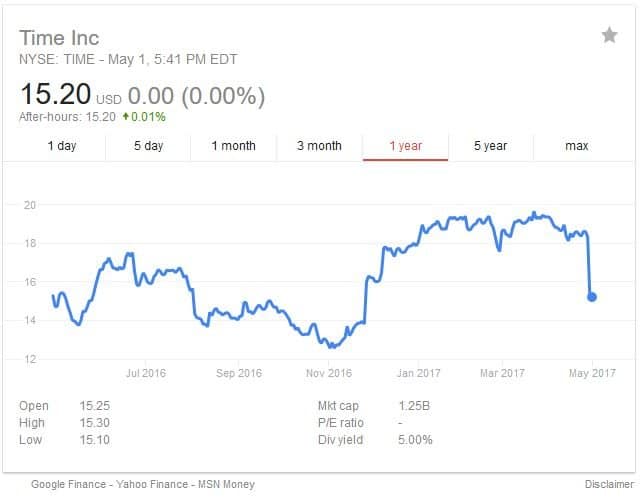Viewport: 640px width, 498px height.
Task: Click the Mkt cap value 1.25B
Action: 414,406
